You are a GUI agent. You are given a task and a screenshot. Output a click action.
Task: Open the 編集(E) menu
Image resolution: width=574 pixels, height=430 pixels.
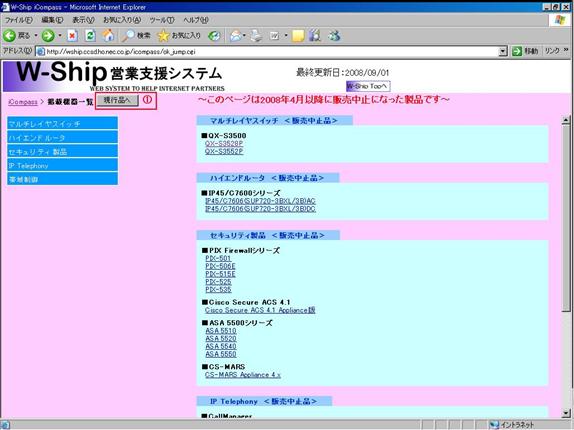pyautogui.click(x=52, y=20)
